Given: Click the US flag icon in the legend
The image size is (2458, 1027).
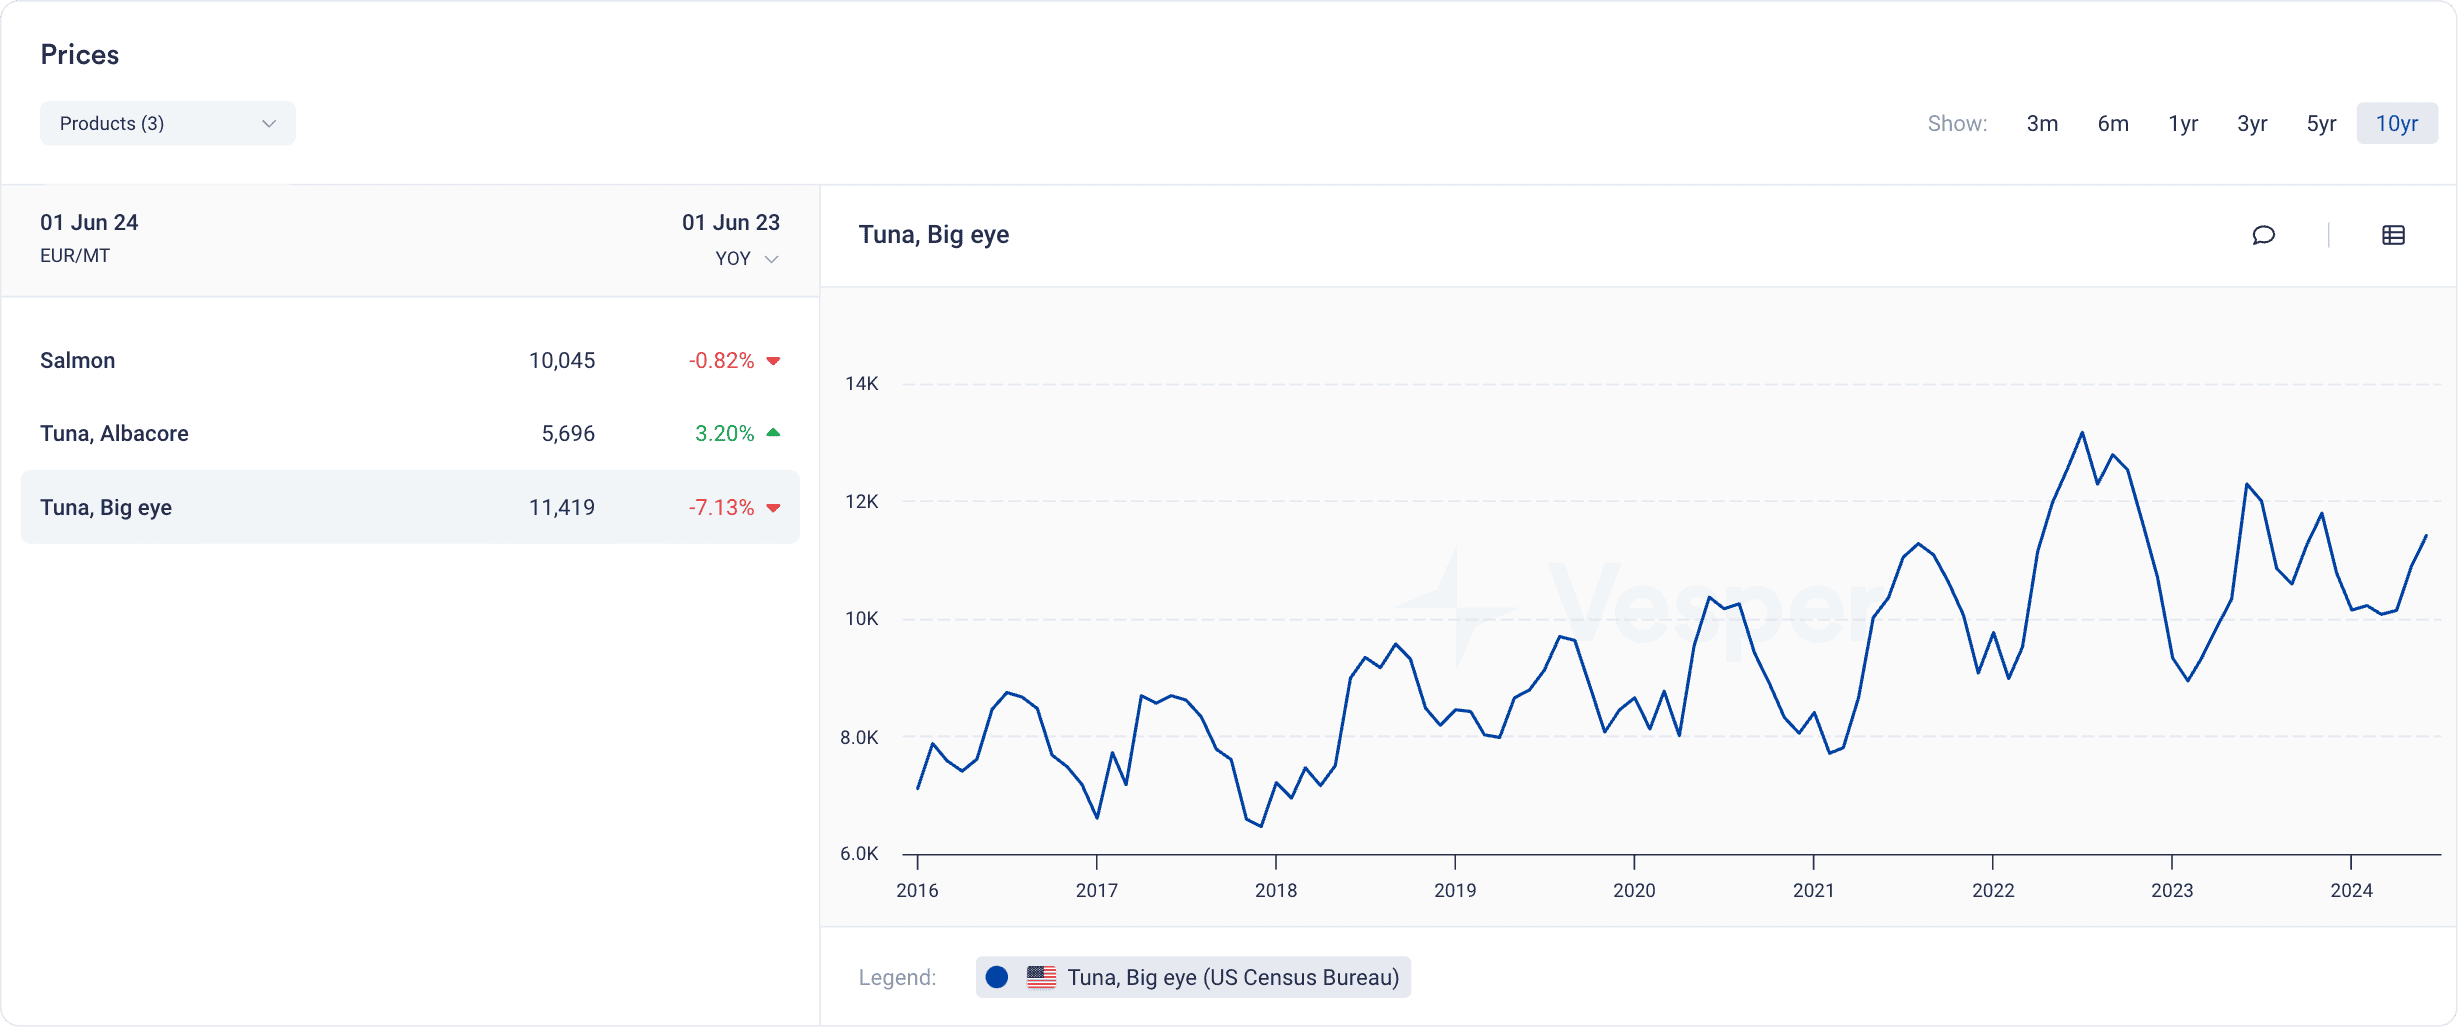Looking at the screenshot, I should pyautogui.click(x=1041, y=977).
